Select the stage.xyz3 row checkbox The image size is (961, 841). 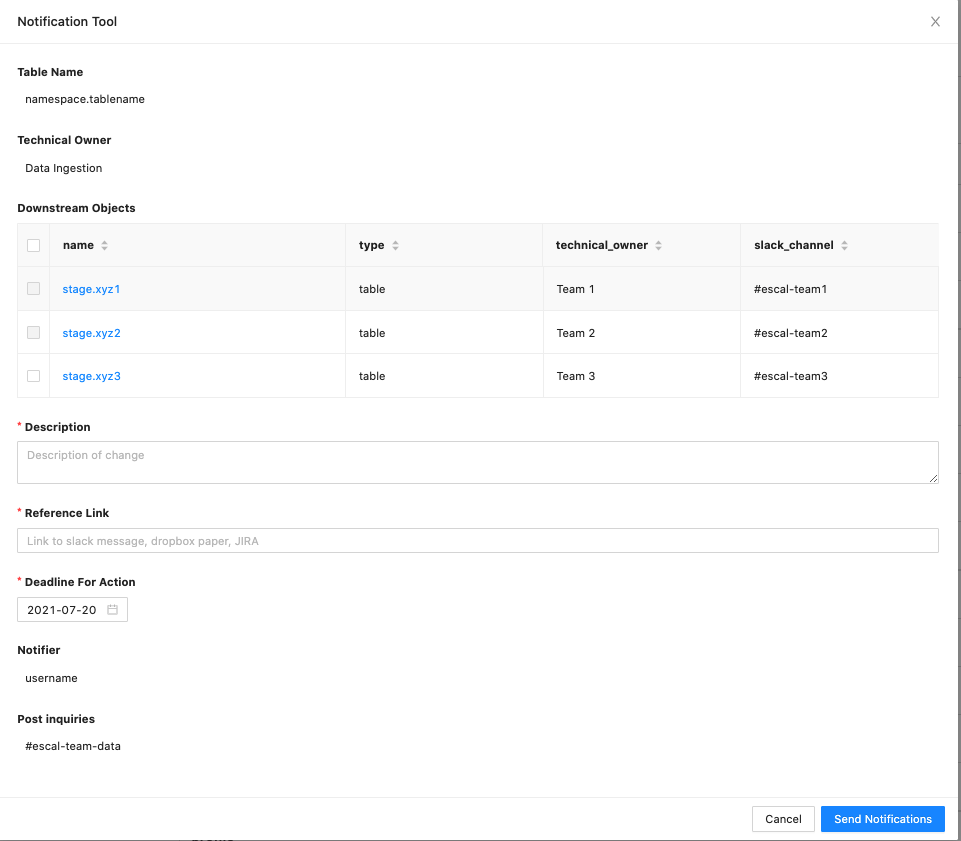(34, 376)
